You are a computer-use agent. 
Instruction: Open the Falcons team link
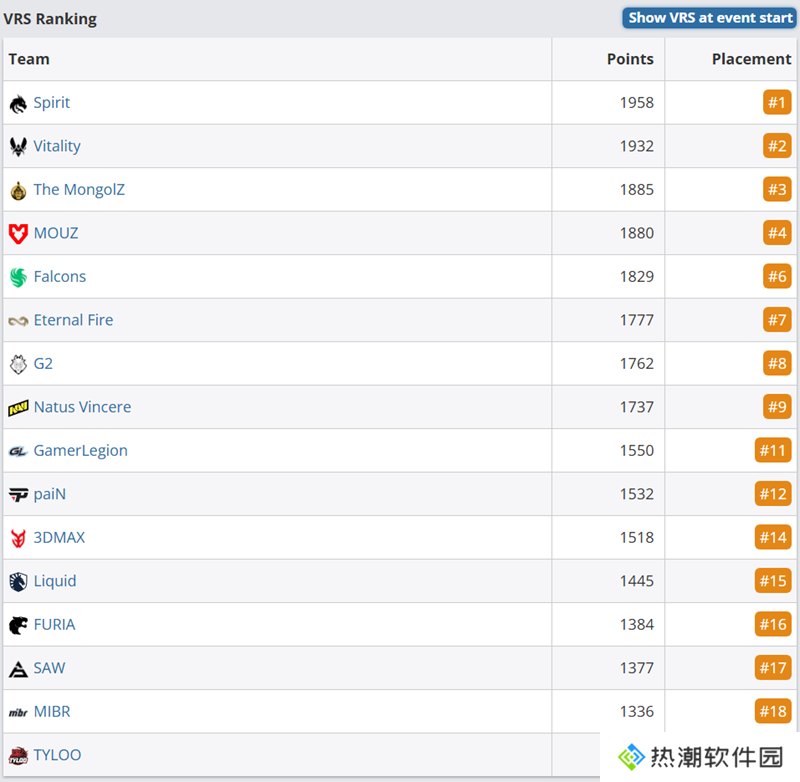60,276
